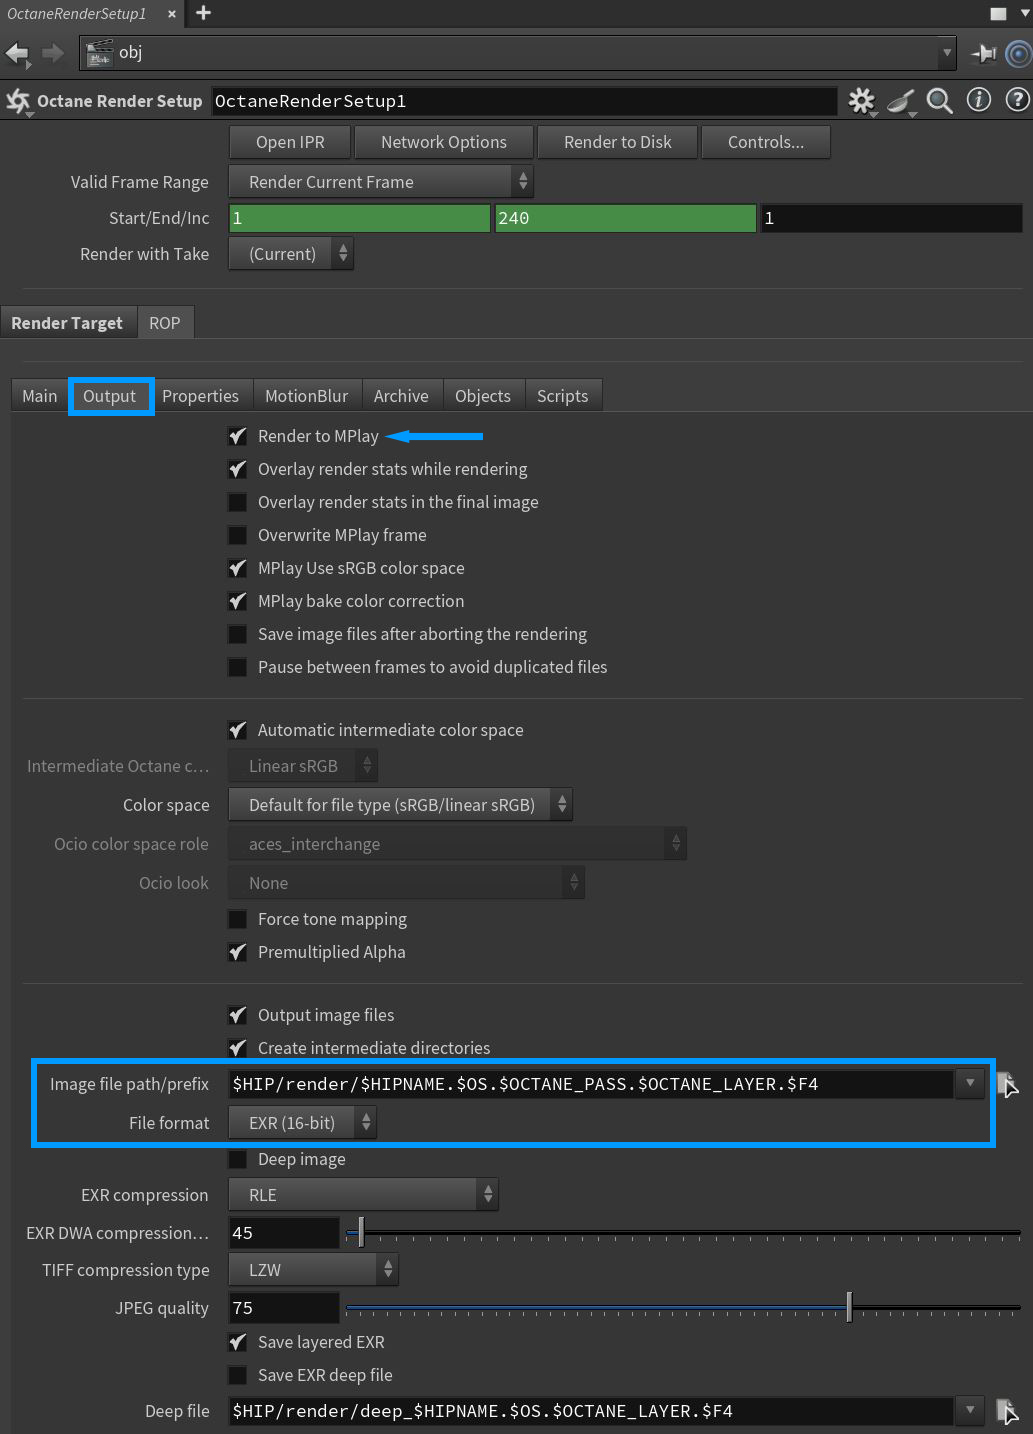Click the JPEG quality slider handle
This screenshot has width=1033, height=1434.
[x=849, y=1307]
